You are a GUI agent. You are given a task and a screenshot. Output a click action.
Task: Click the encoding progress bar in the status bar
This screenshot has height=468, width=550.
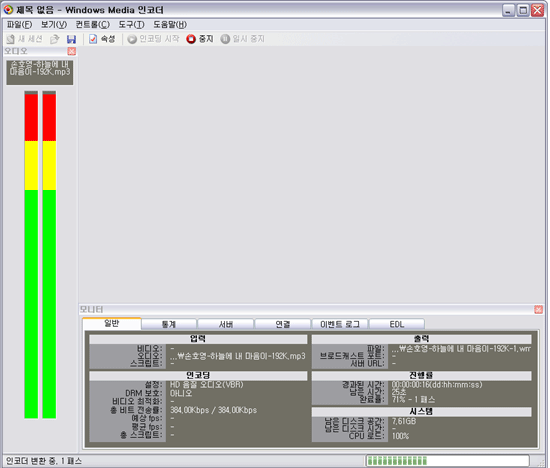pyautogui.click(x=448, y=461)
